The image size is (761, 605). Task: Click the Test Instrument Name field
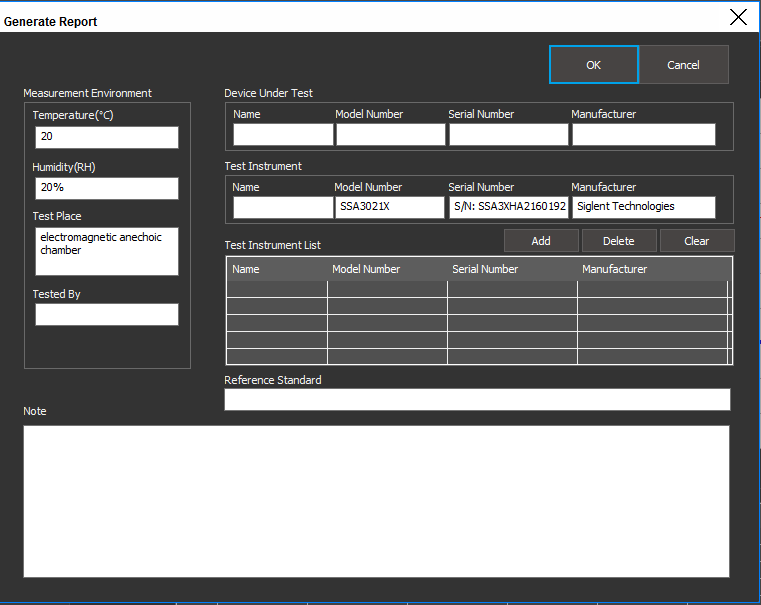pos(282,207)
